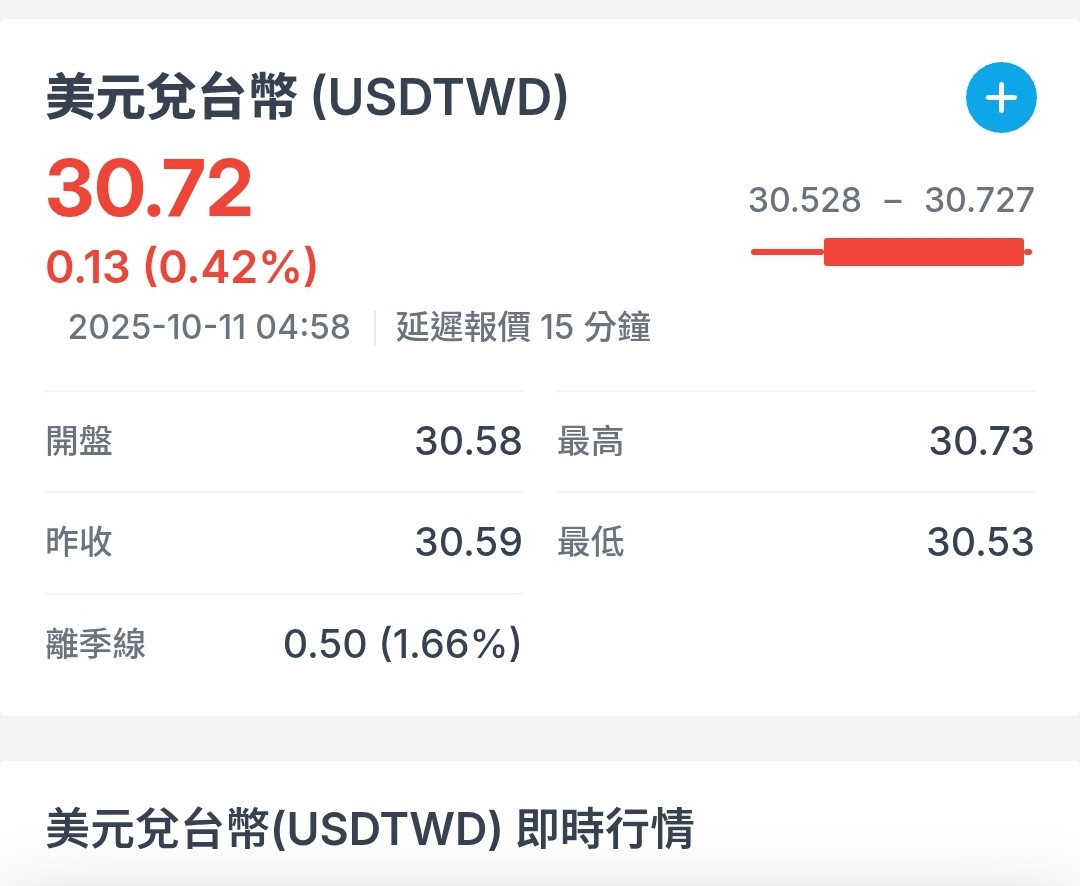
Task: Click the 離季線 value 0.50 (1.66%)
Action: 402,644
